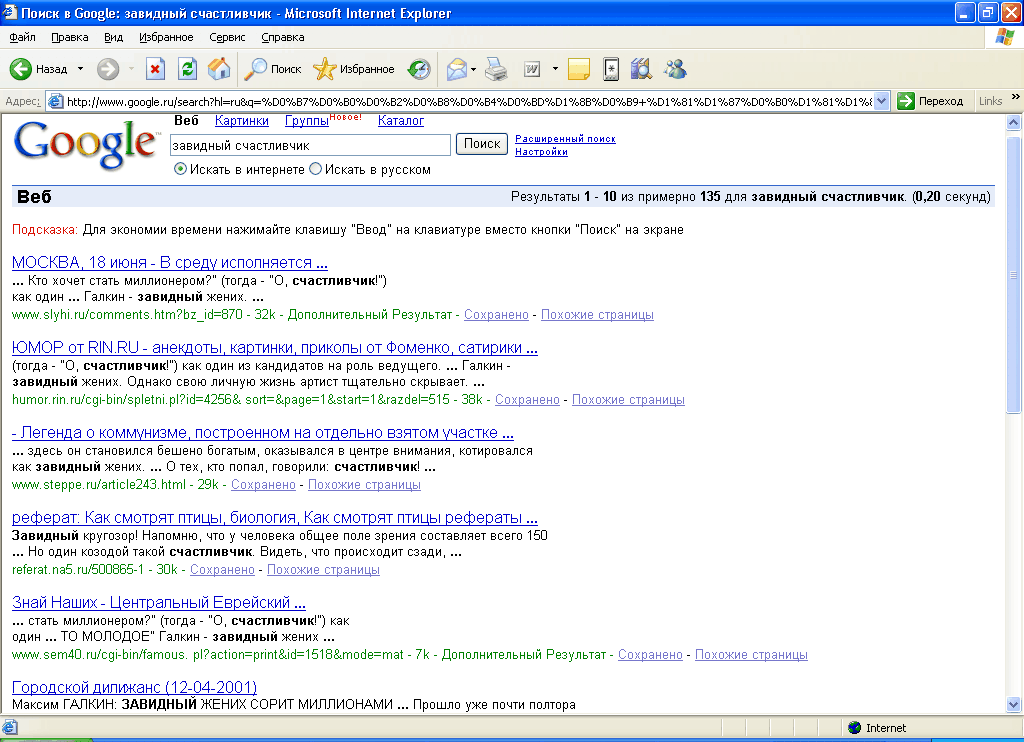Viewport: 1024px width, 742px height.
Task: Click the green Переход go arrow
Action: (x=906, y=101)
